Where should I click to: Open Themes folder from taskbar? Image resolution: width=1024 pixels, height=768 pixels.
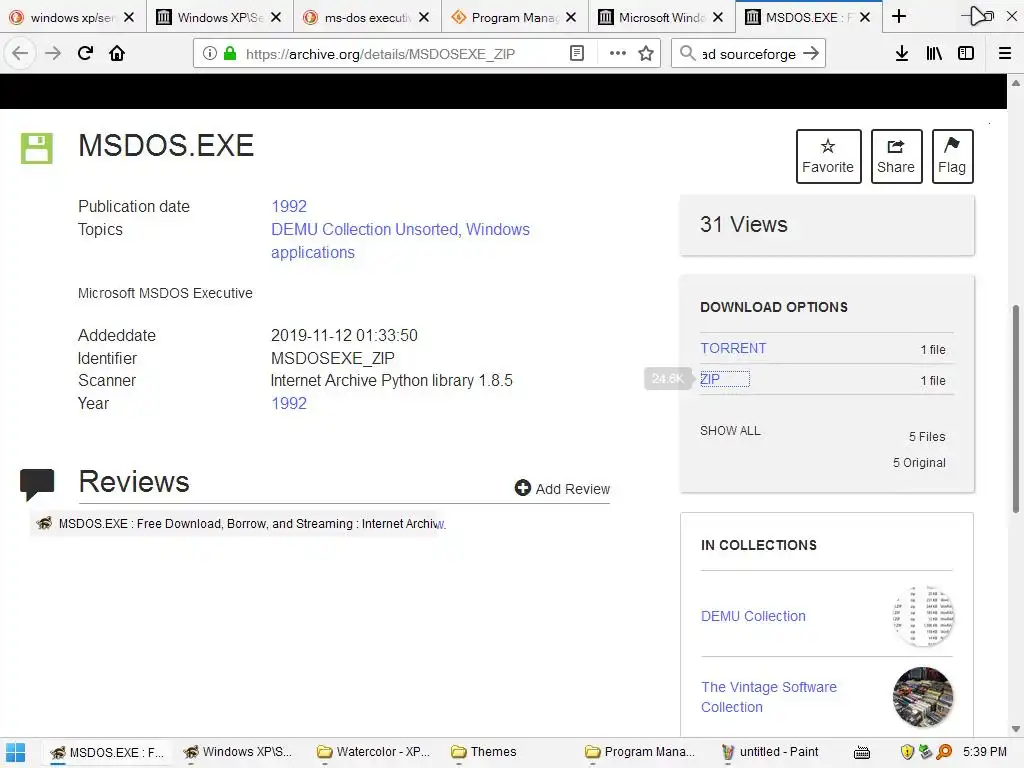point(484,752)
